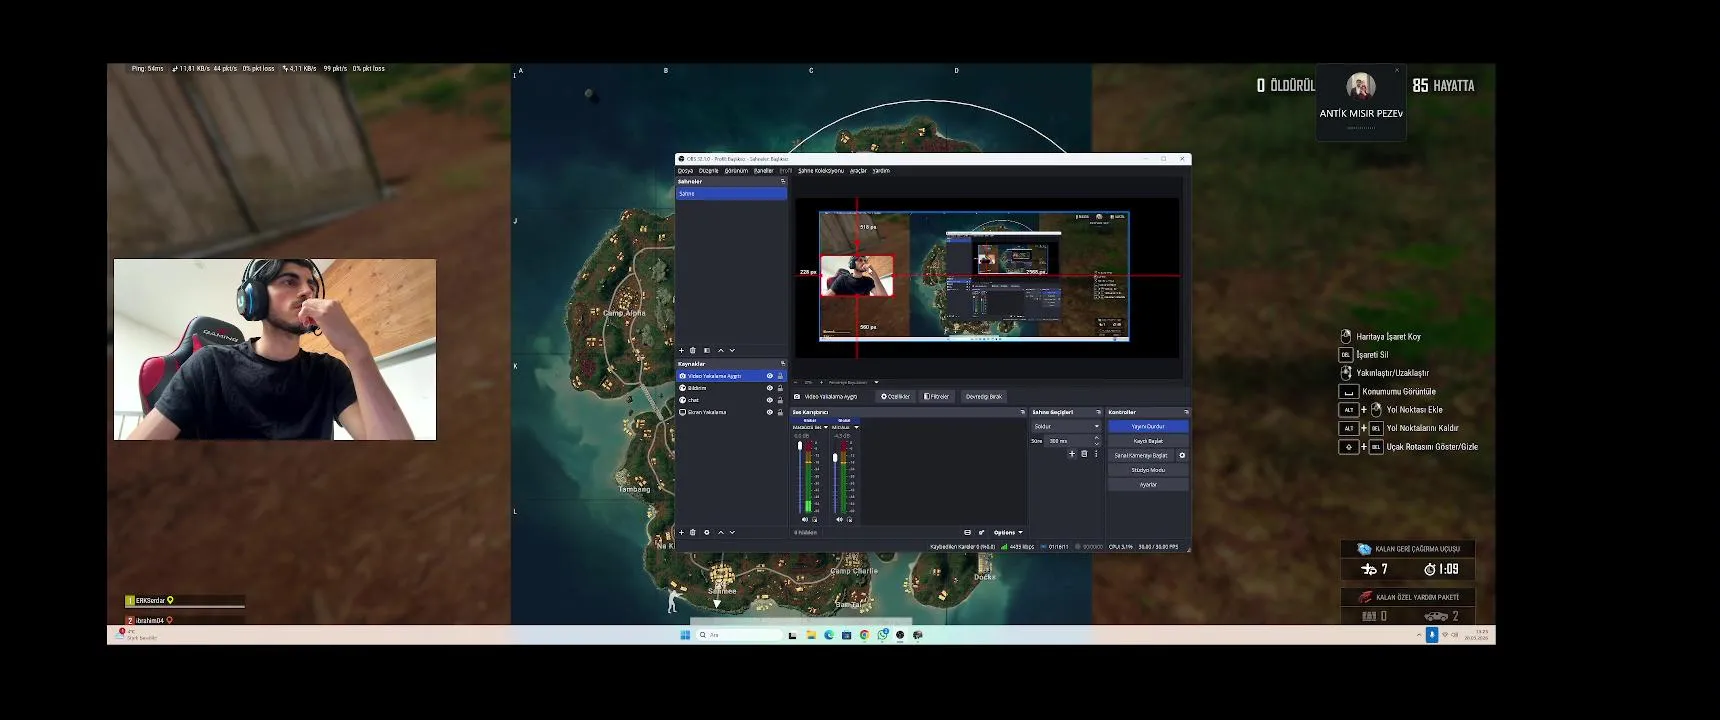Viewport: 1720px width, 720px height.
Task: Move source up in Kaynaklar toolbar
Action: tap(721, 532)
